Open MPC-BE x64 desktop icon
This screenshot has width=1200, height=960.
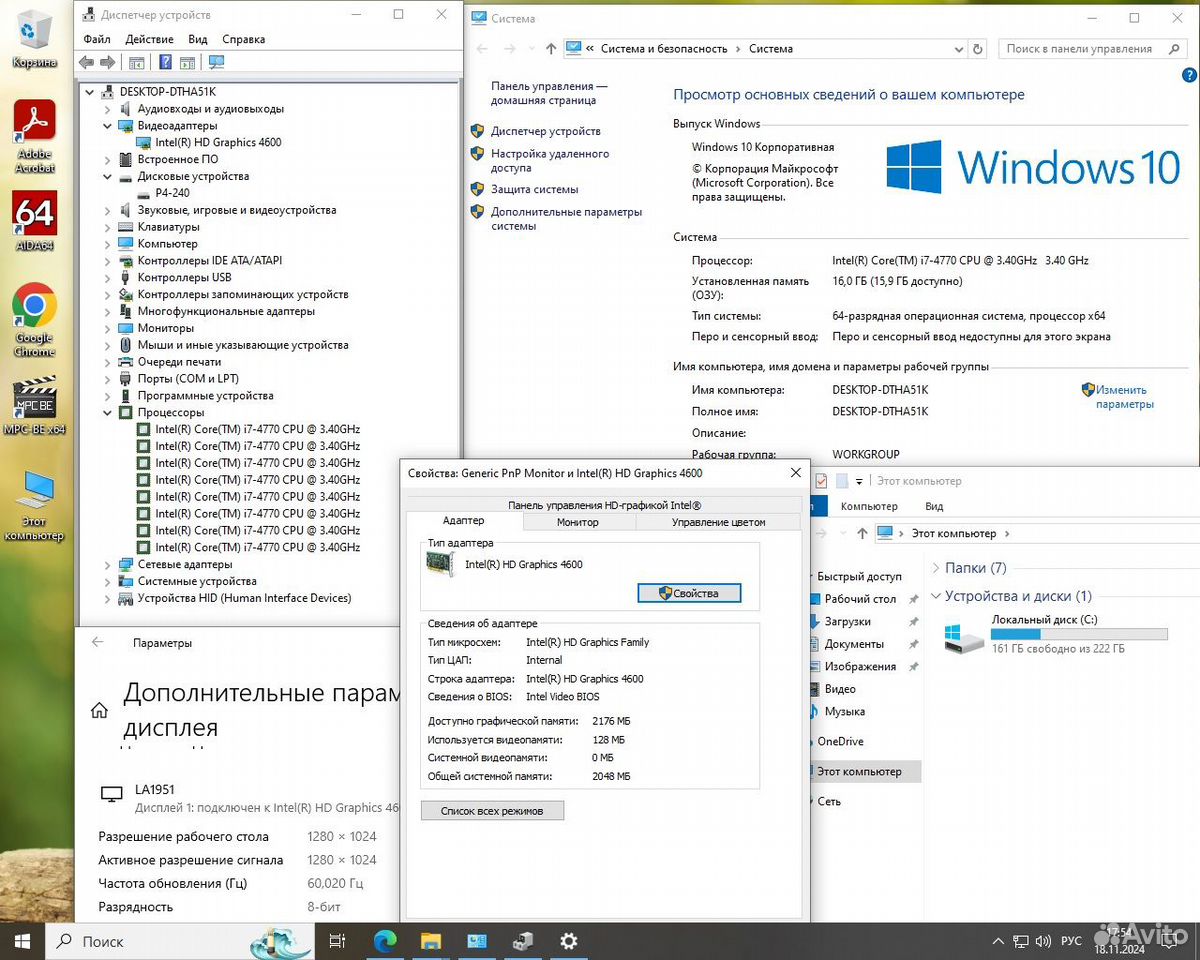(35, 405)
